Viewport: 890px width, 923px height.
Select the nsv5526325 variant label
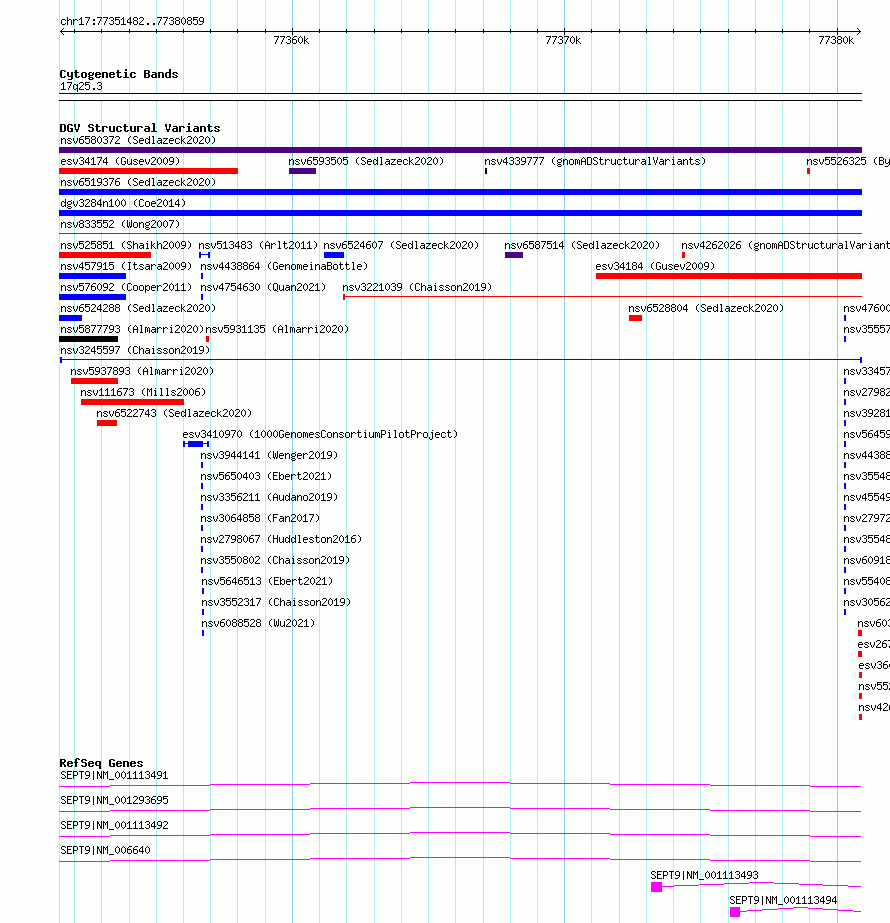[x=848, y=161]
